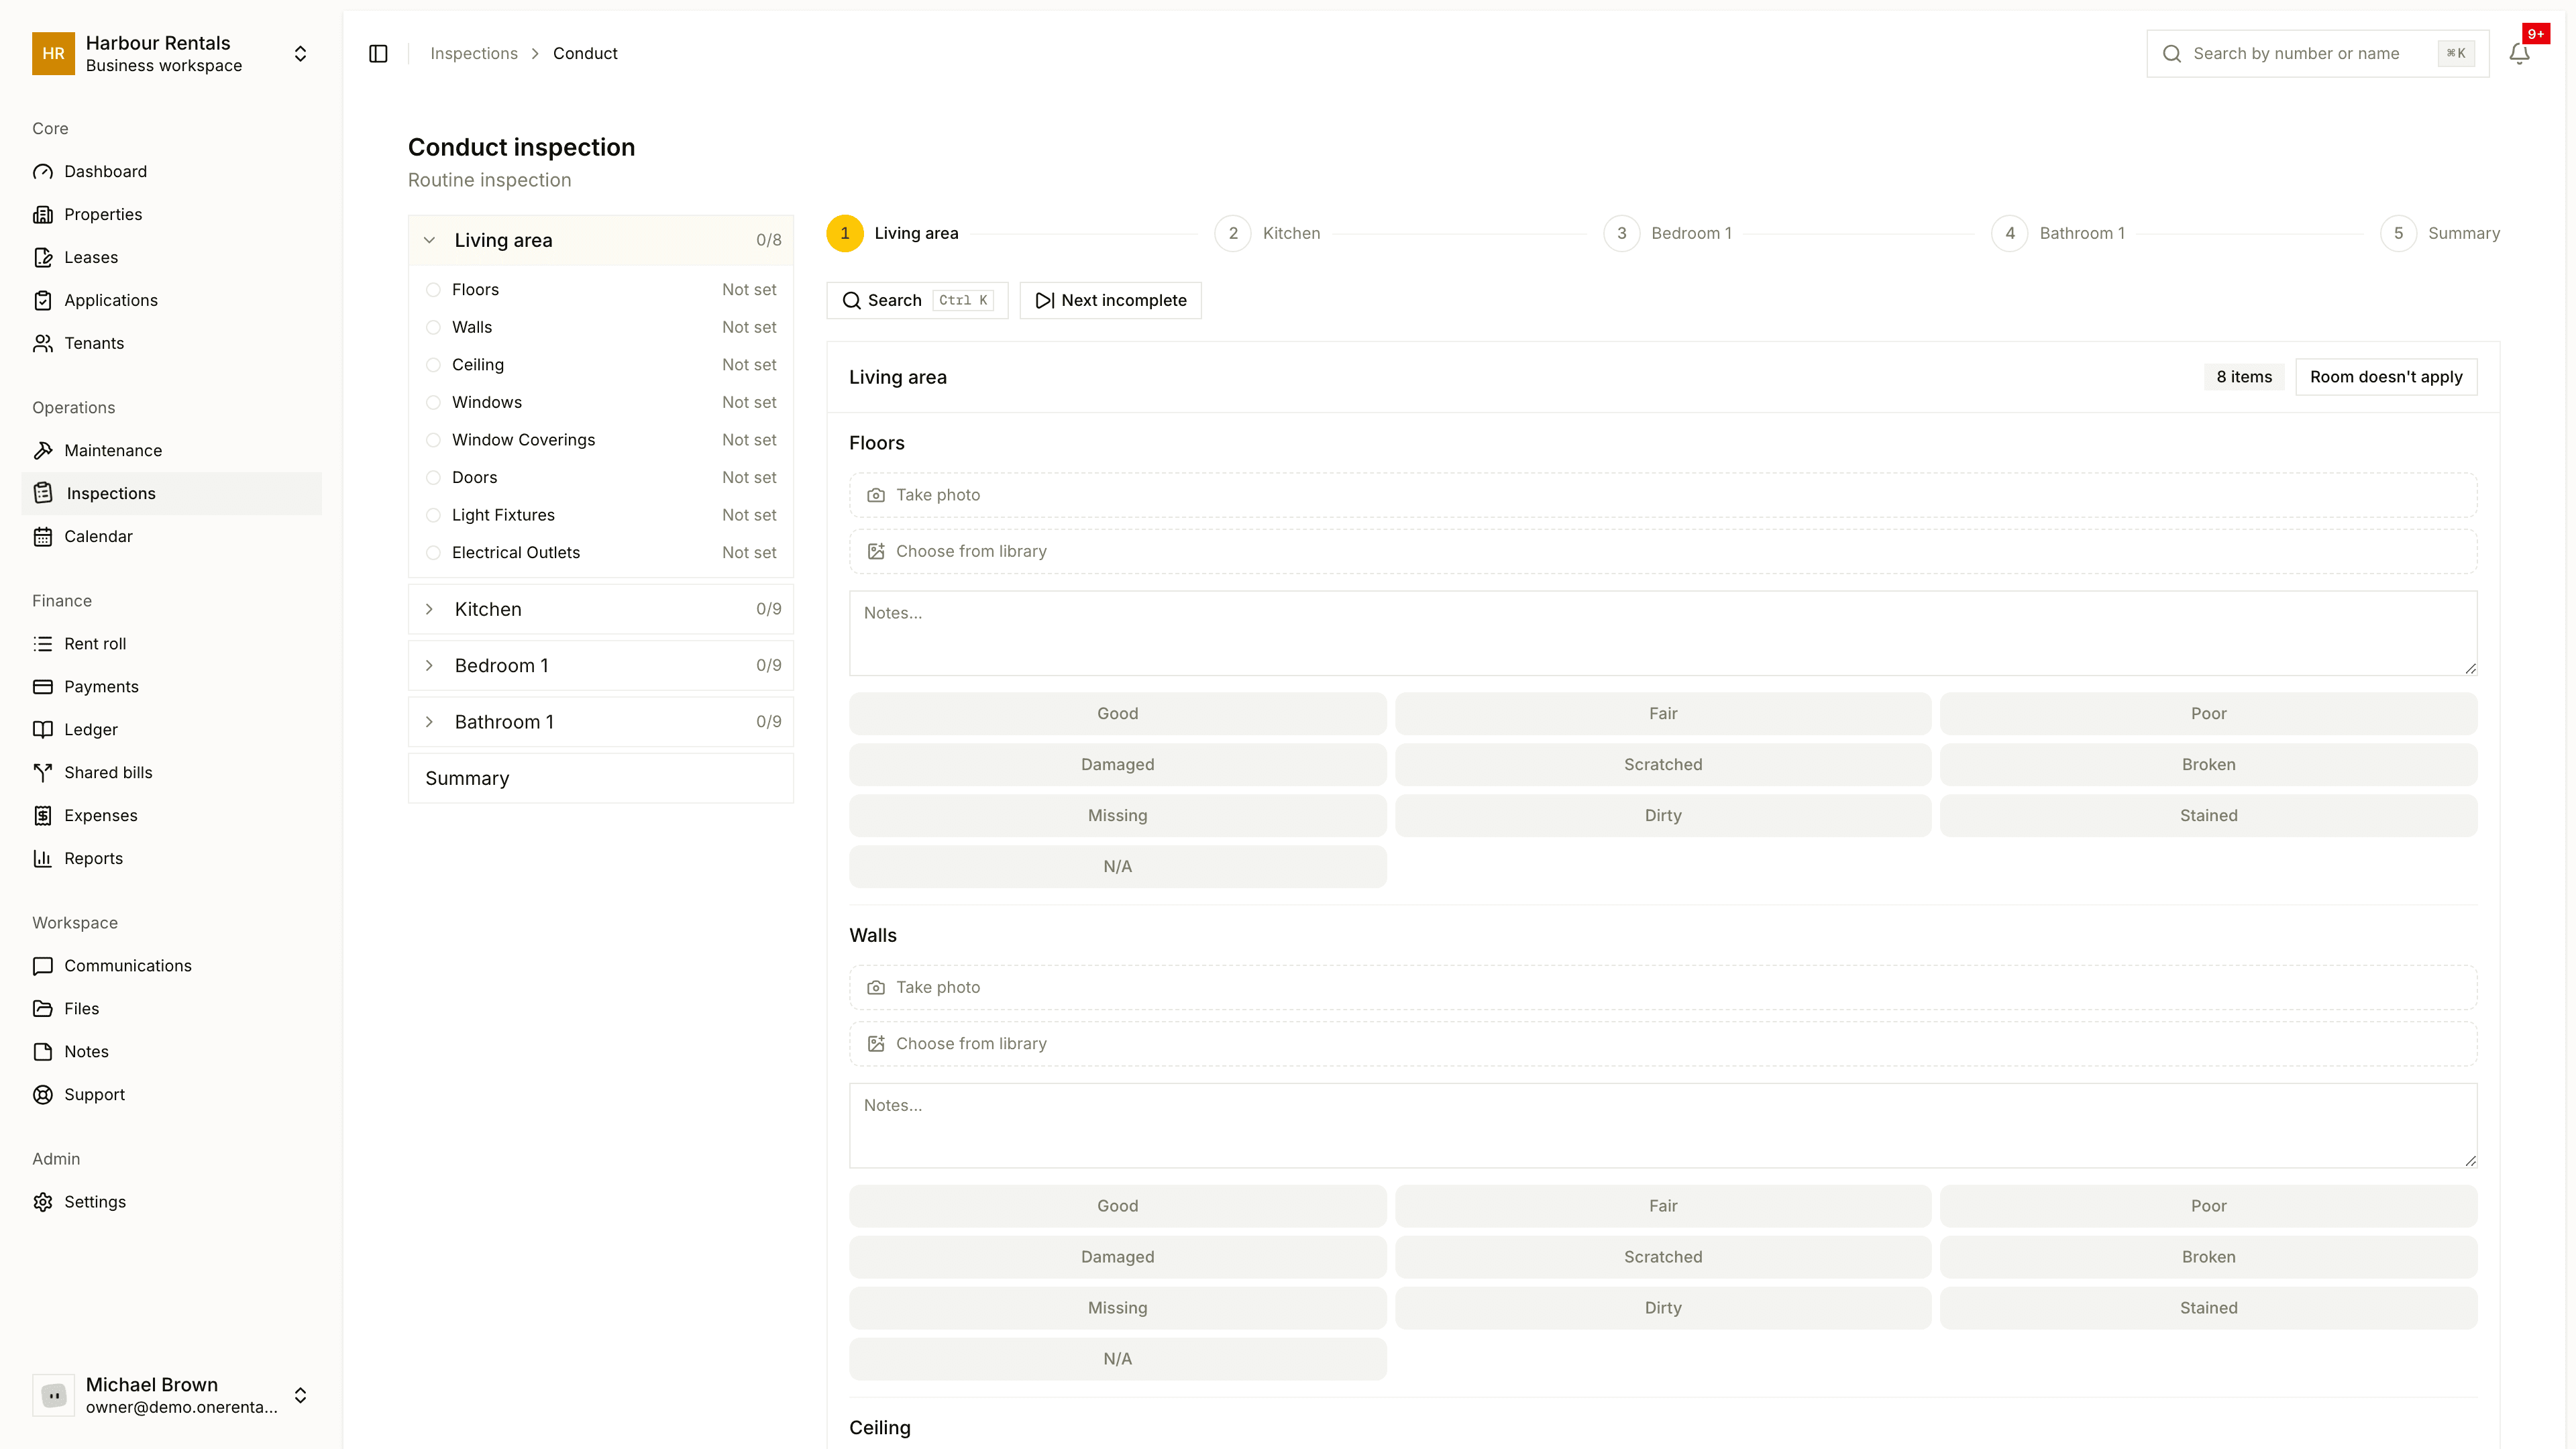Screen dimensions: 2576x1449
Task: Open the Calendar sidebar item
Action: point(171,536)
